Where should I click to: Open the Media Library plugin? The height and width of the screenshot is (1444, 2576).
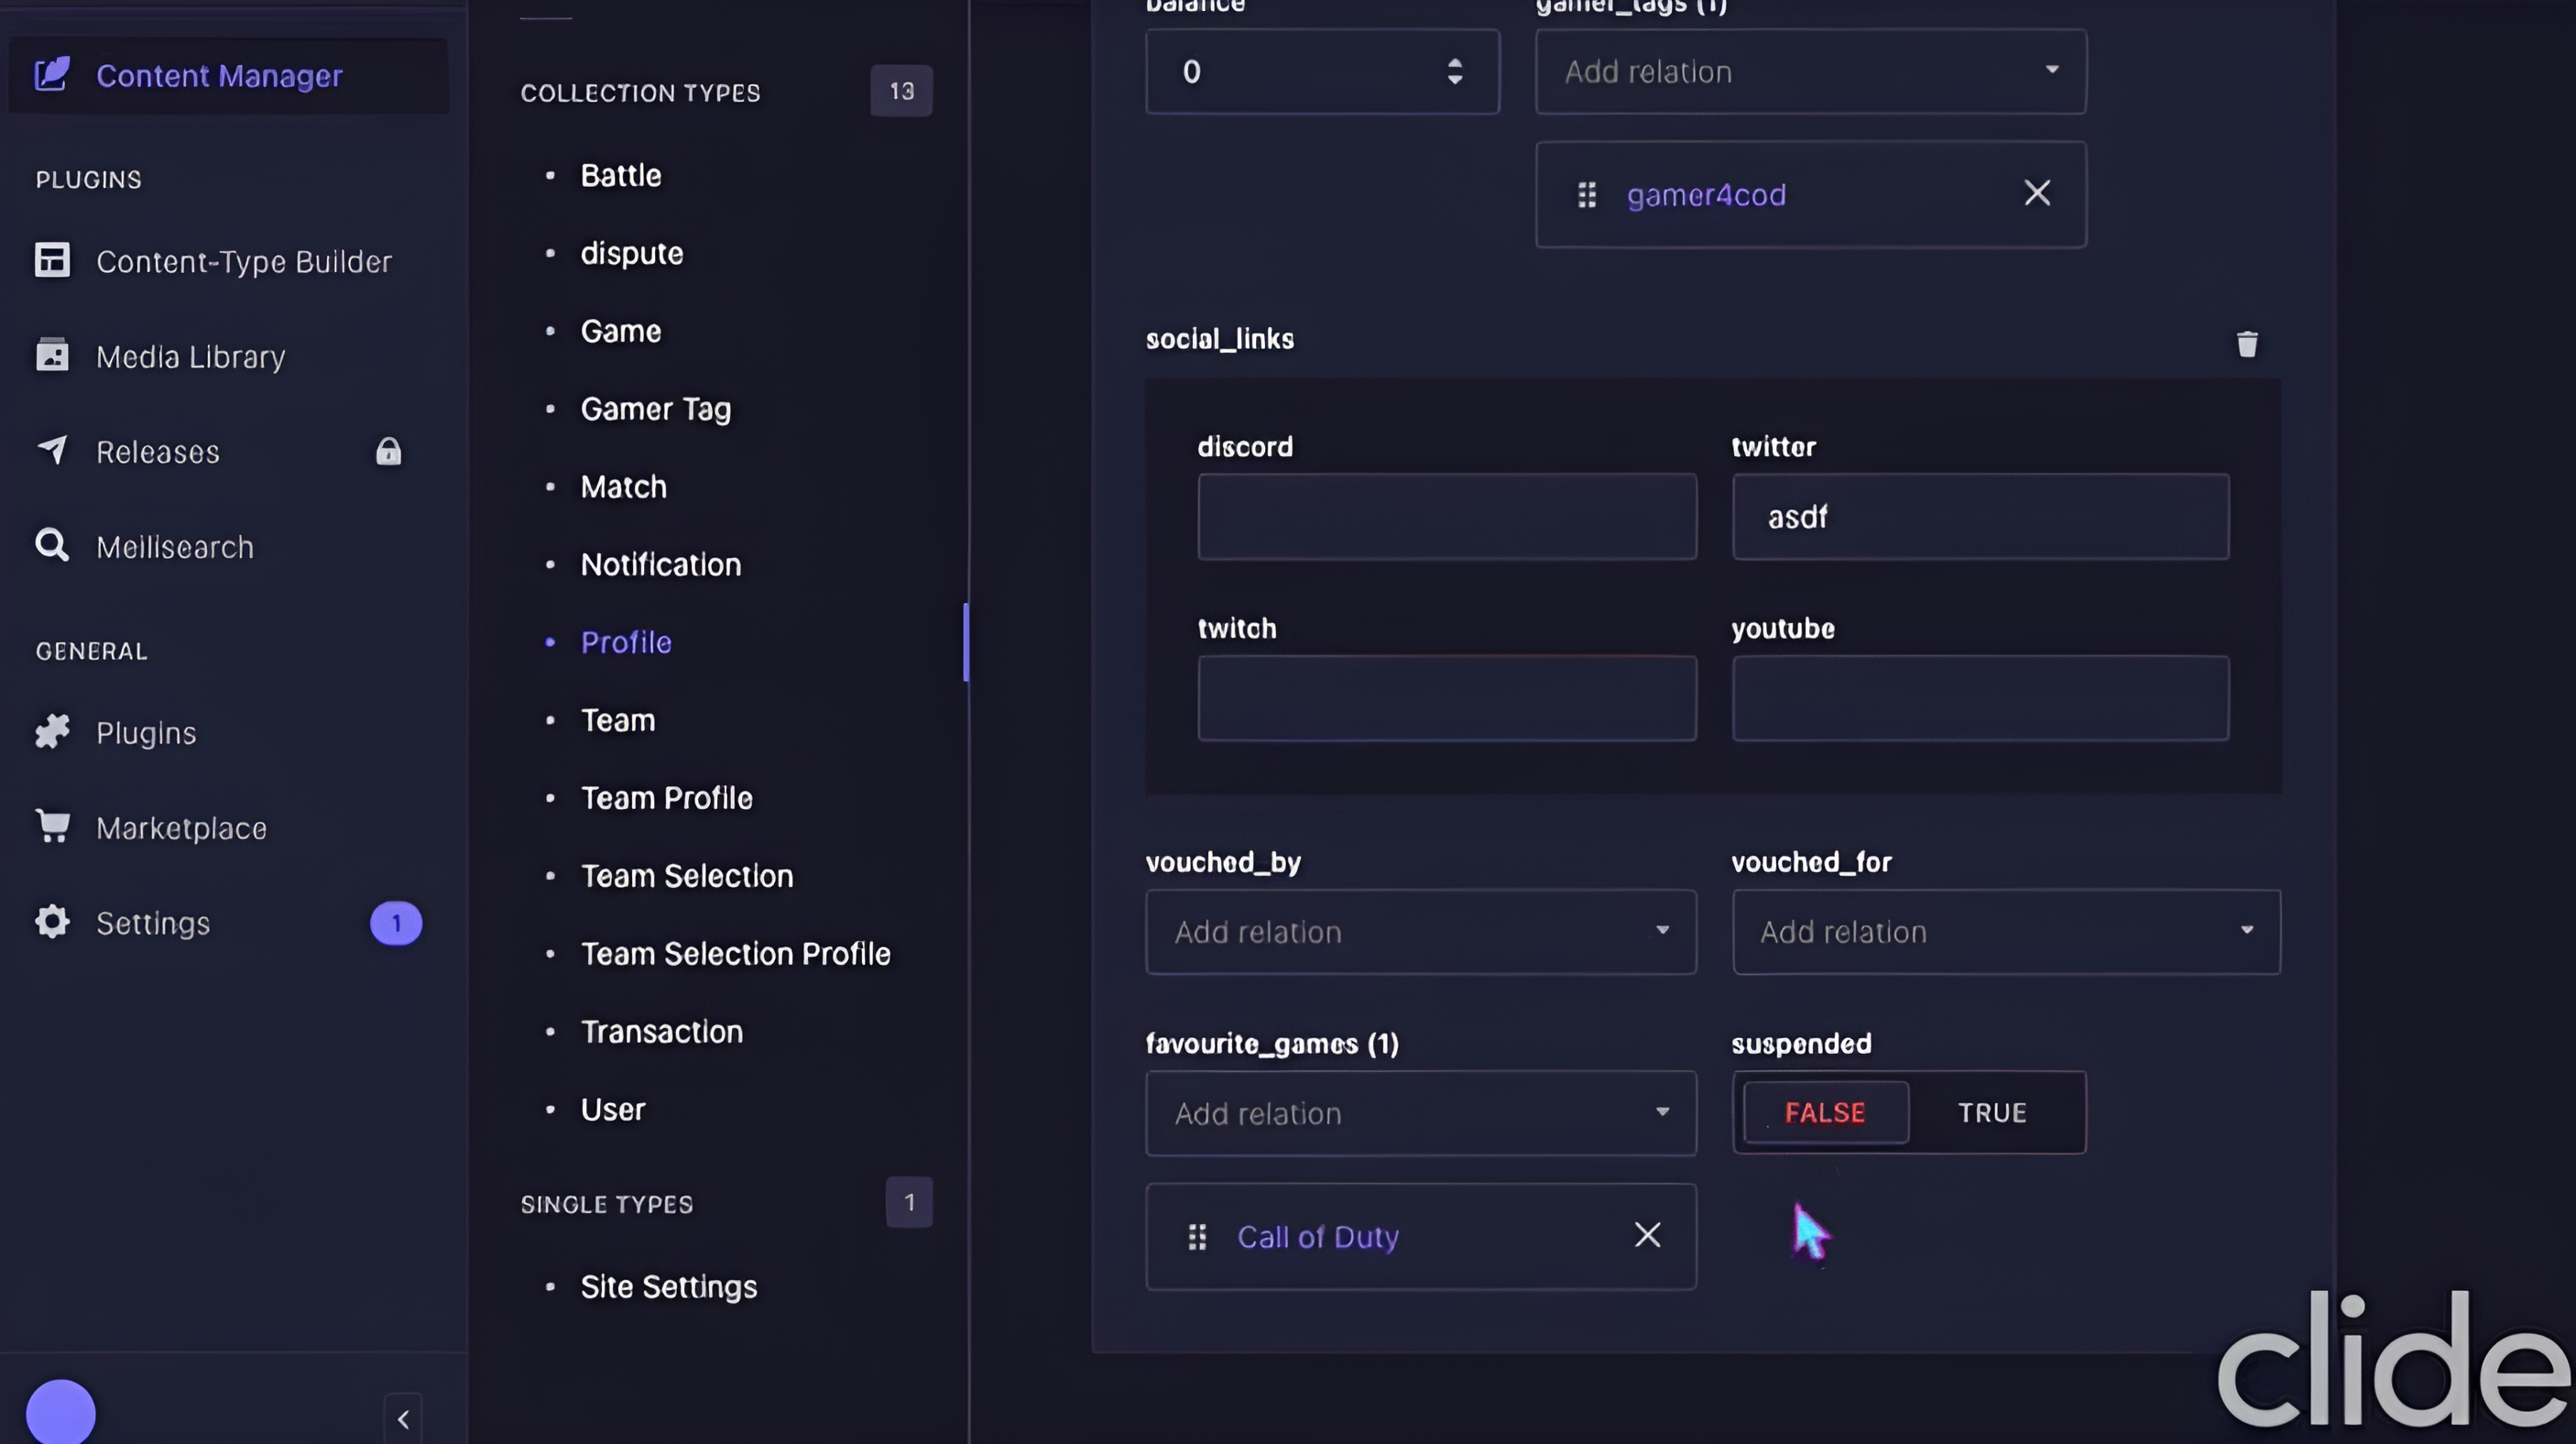click(x=190, y=356)
